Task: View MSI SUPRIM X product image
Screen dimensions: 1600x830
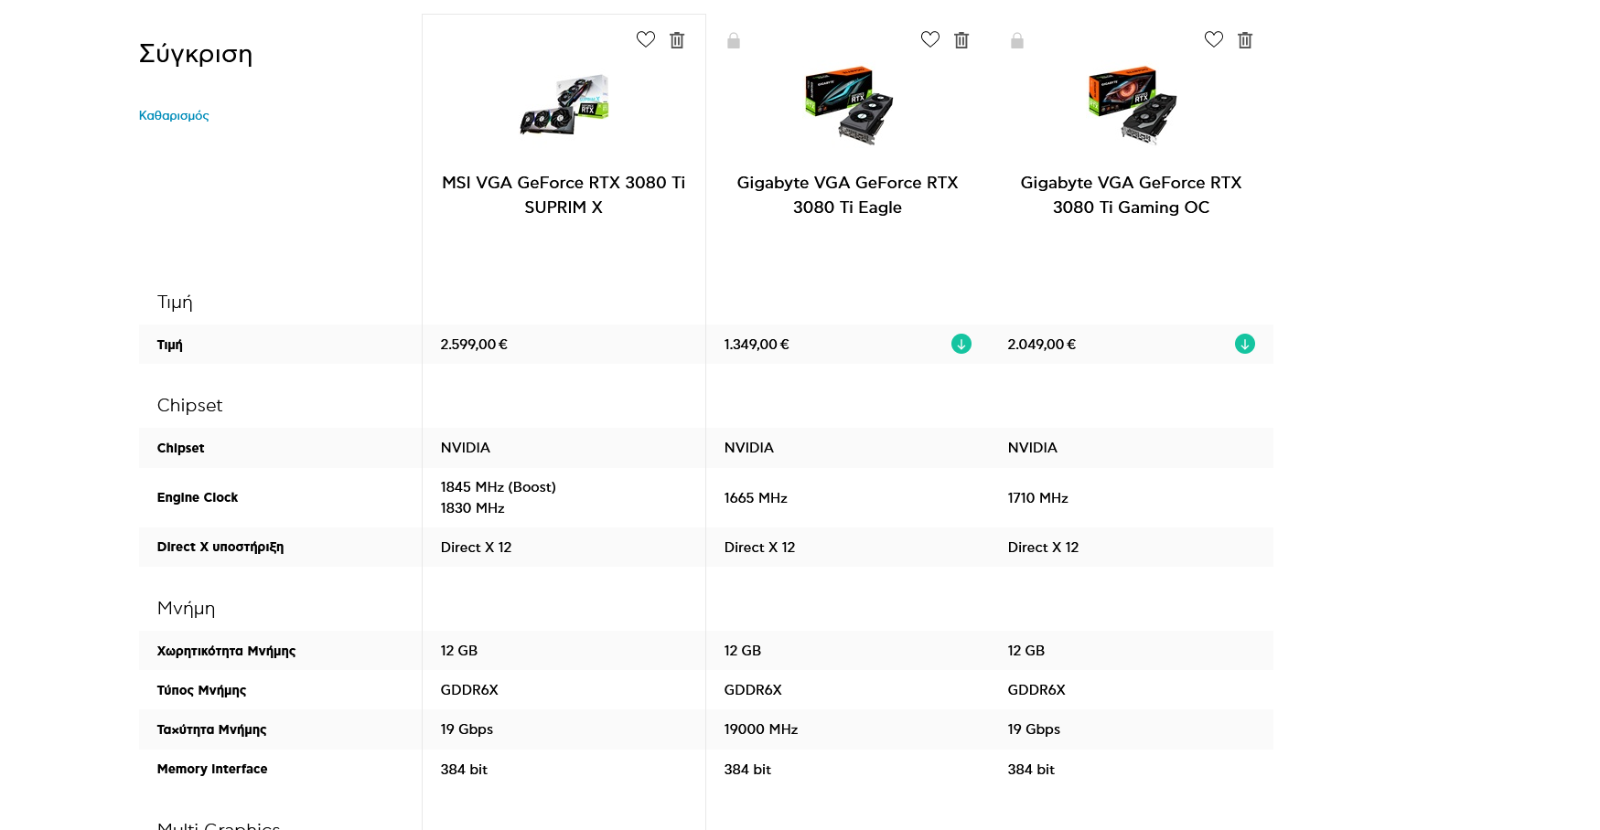Action: pyautogui.click(x=564, y=104)
